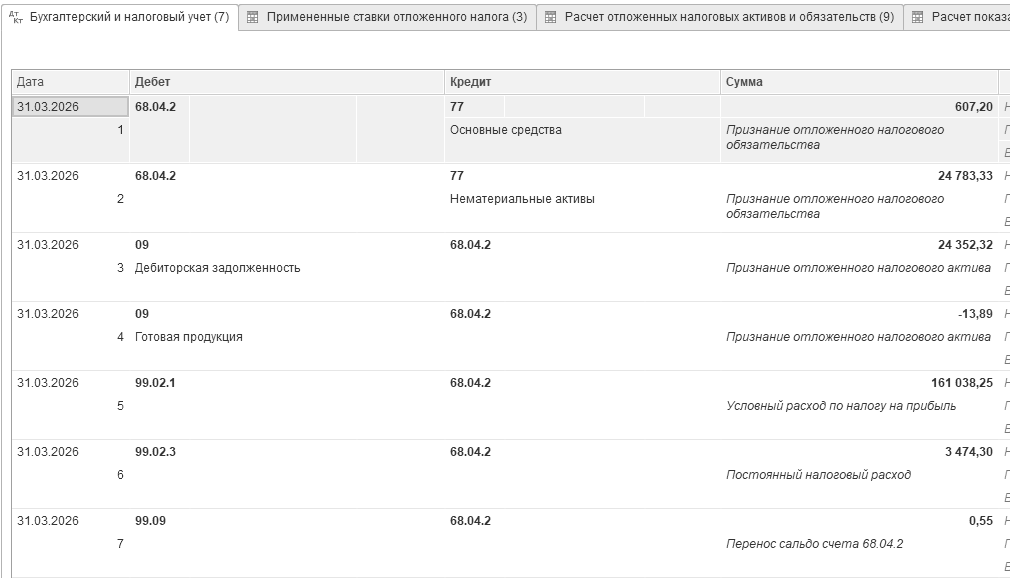Click the amount 24 783,33 in row 2

(x=965, y=176)
